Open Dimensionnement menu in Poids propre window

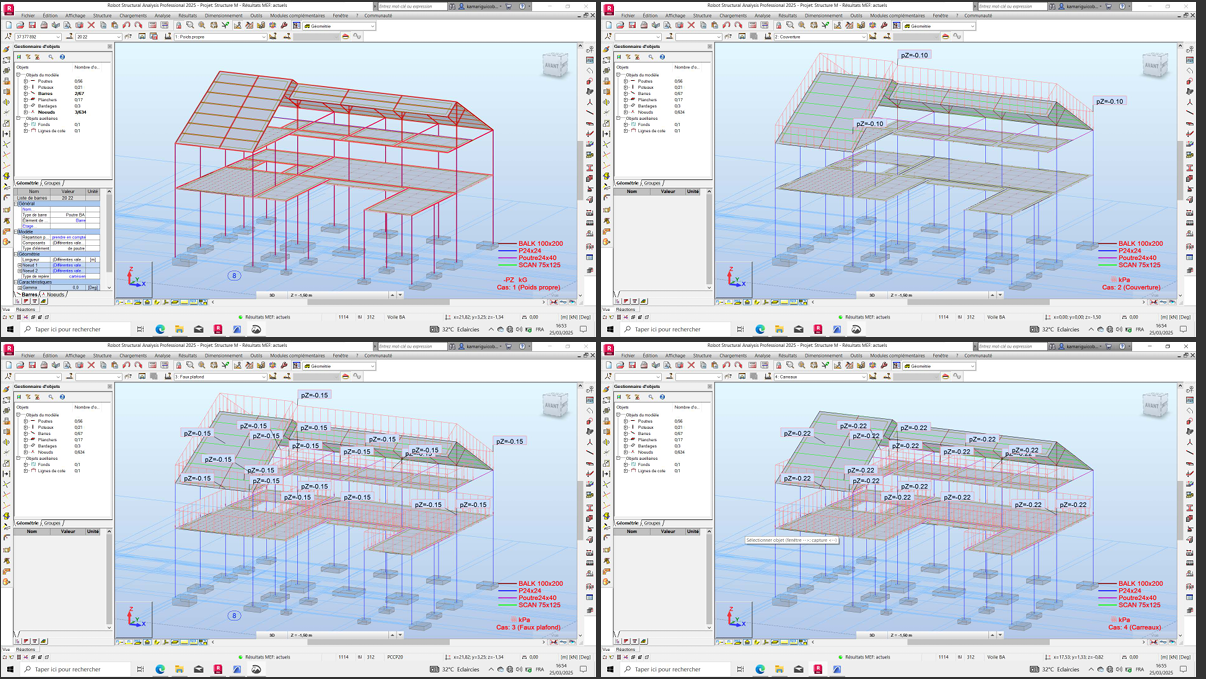[x=223, y=16]
